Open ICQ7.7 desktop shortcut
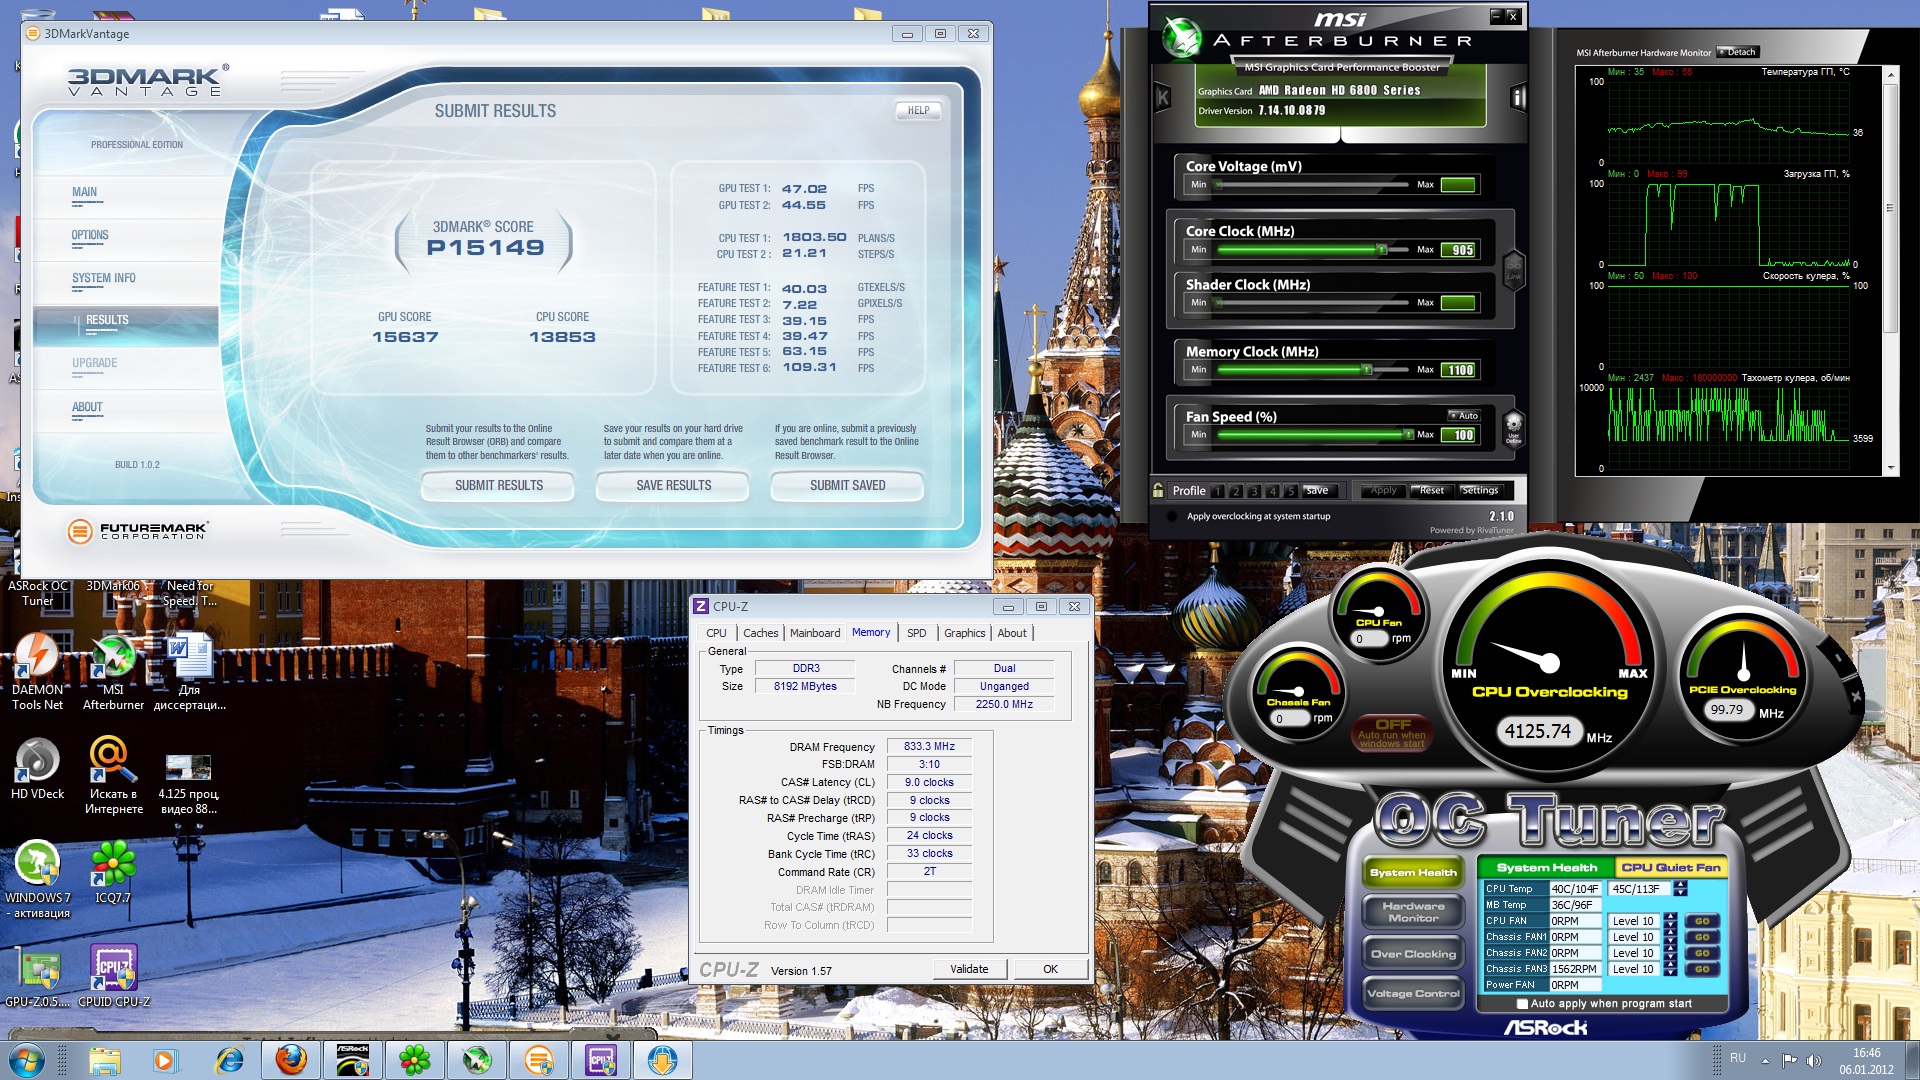The height and width of the screenshot is (1080, 1920). 113,872
